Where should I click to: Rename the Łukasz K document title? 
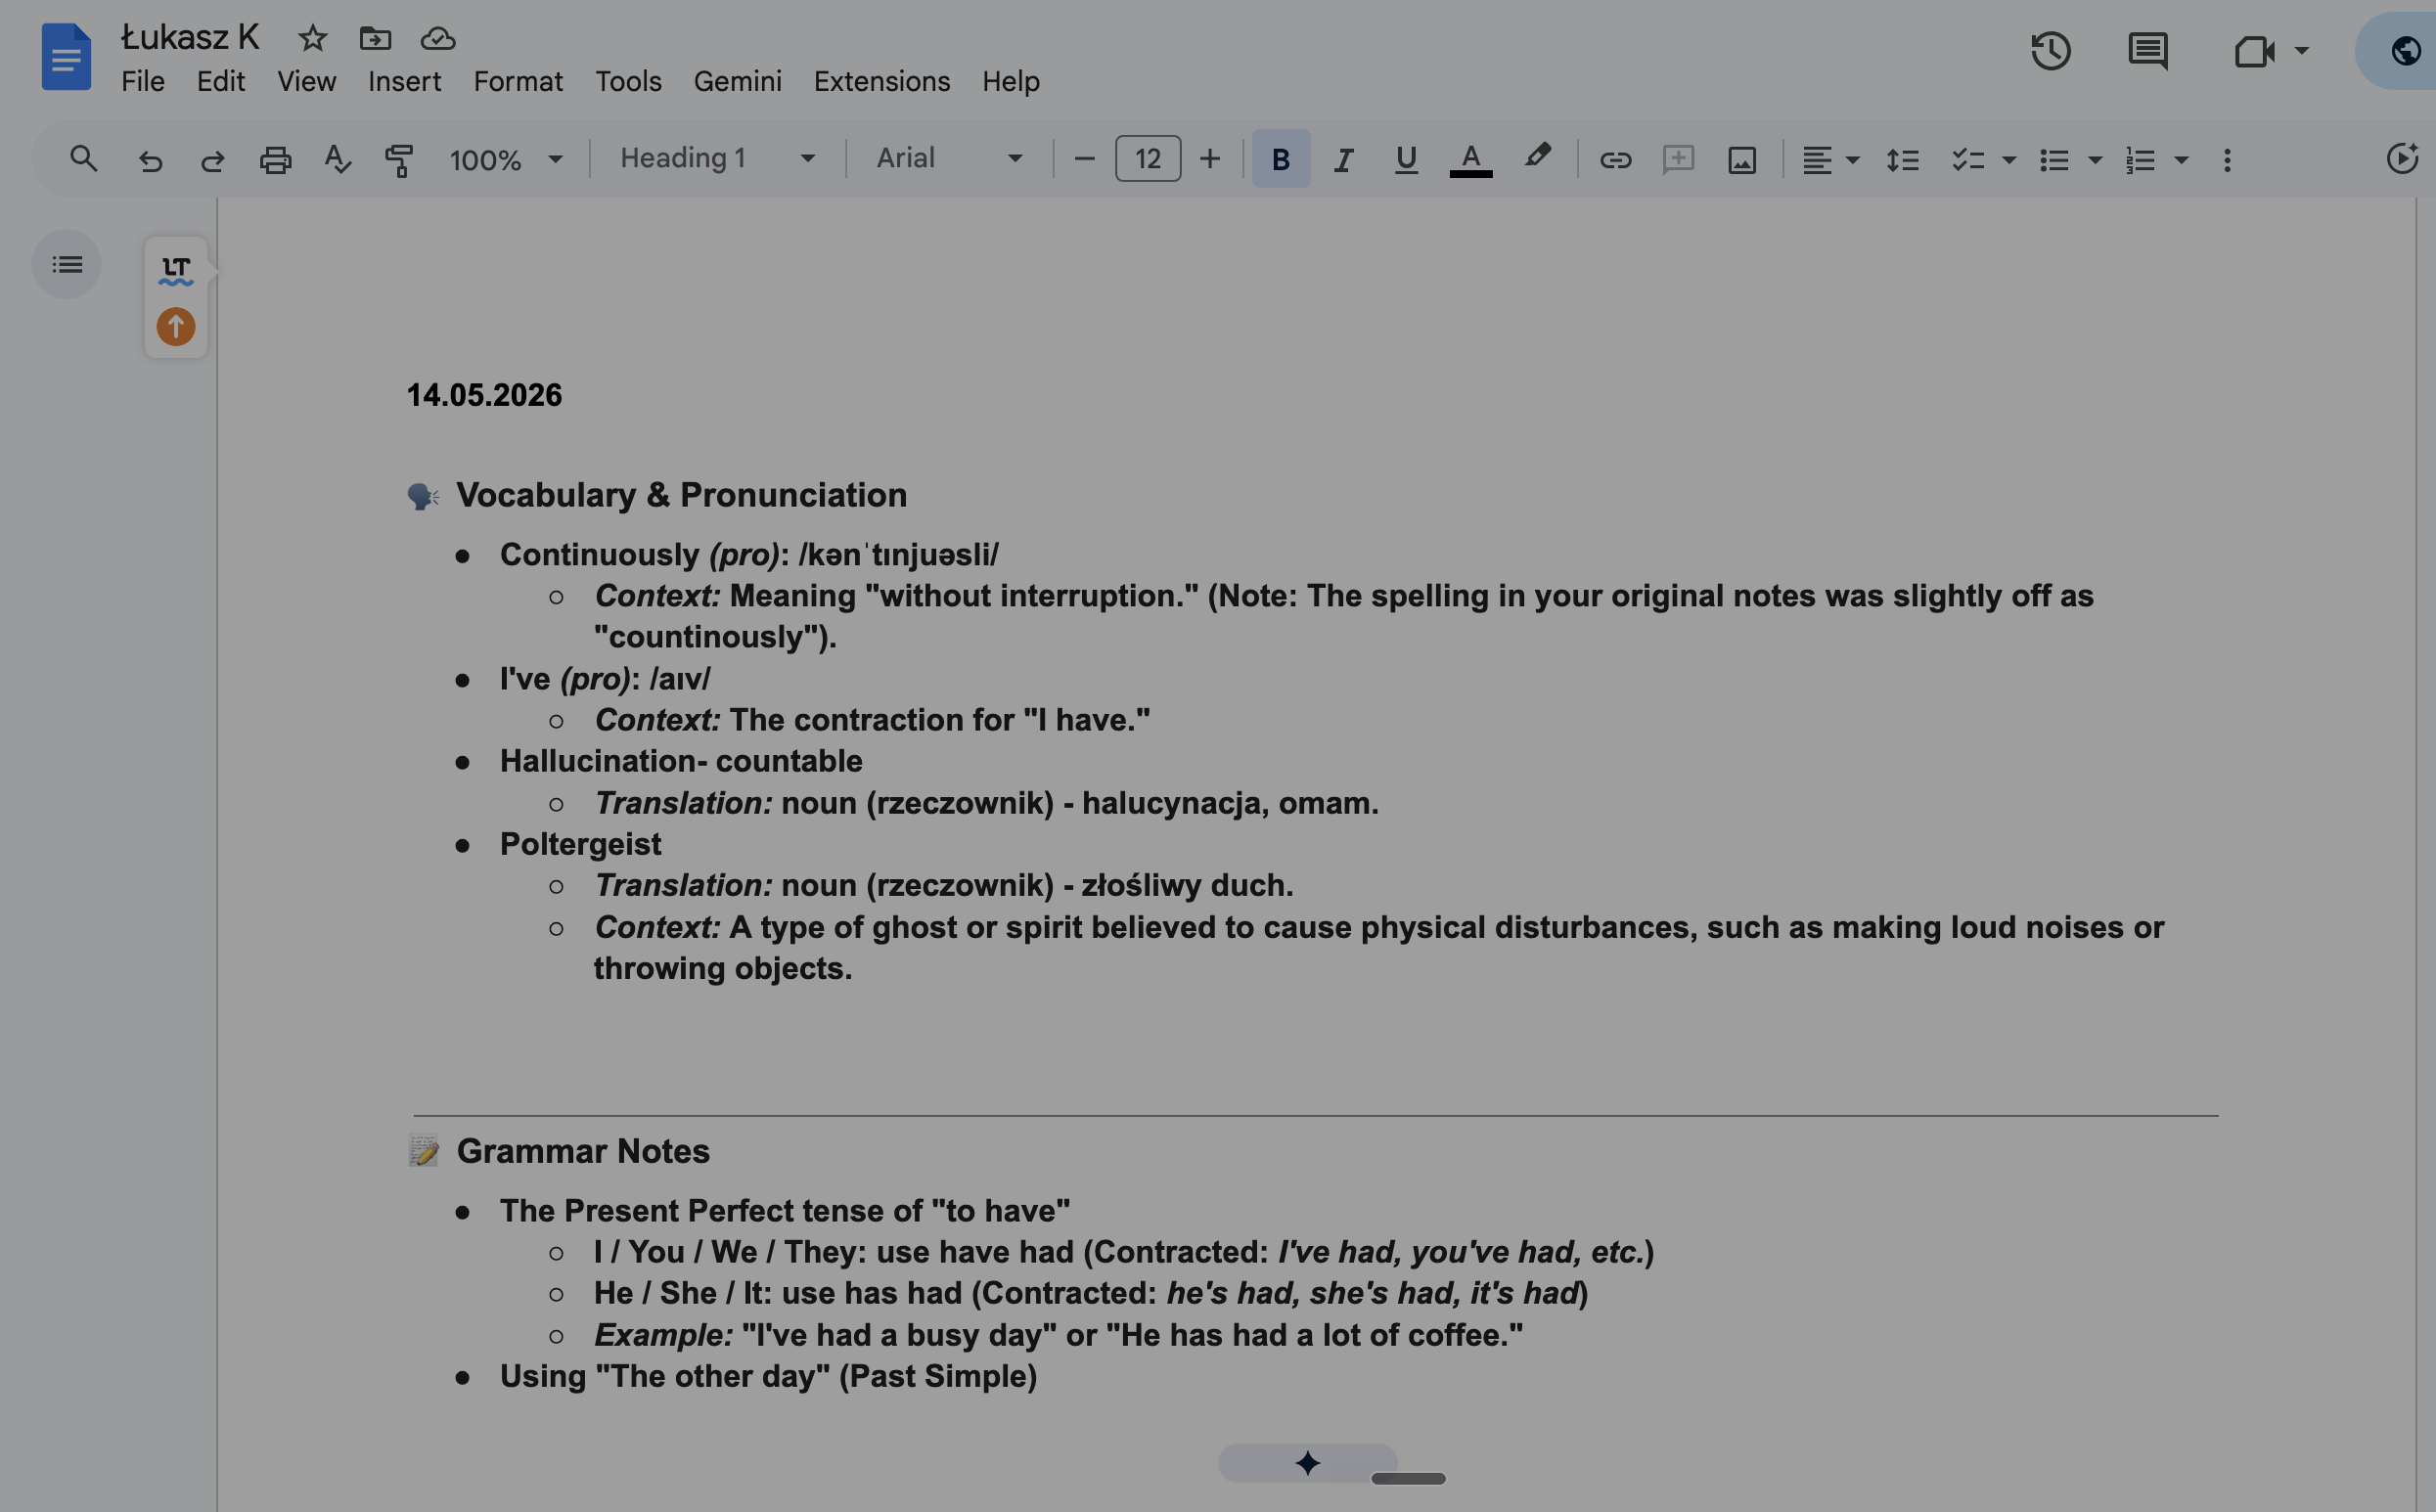tap(190, 38)
